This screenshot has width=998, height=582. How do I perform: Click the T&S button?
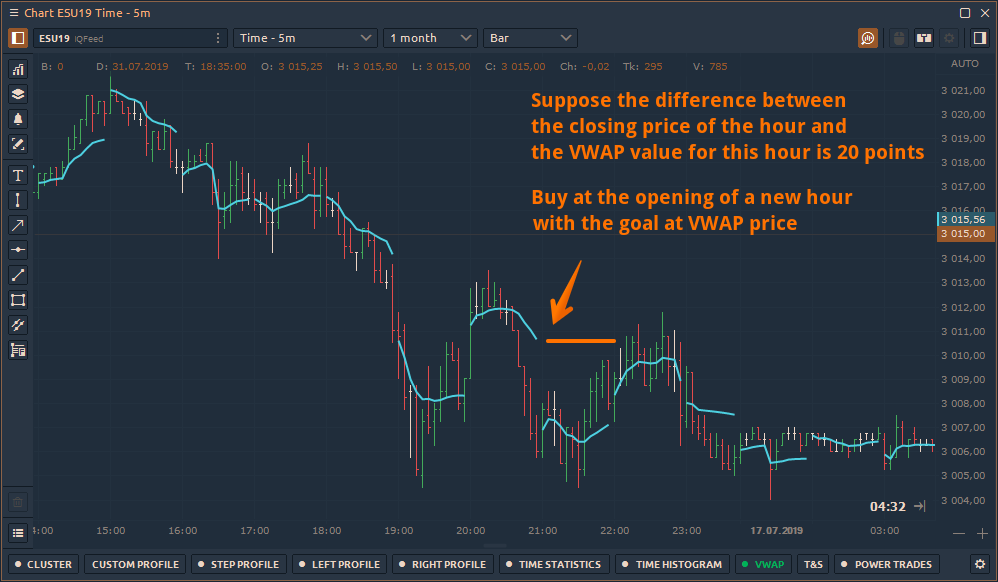[814, 564]
